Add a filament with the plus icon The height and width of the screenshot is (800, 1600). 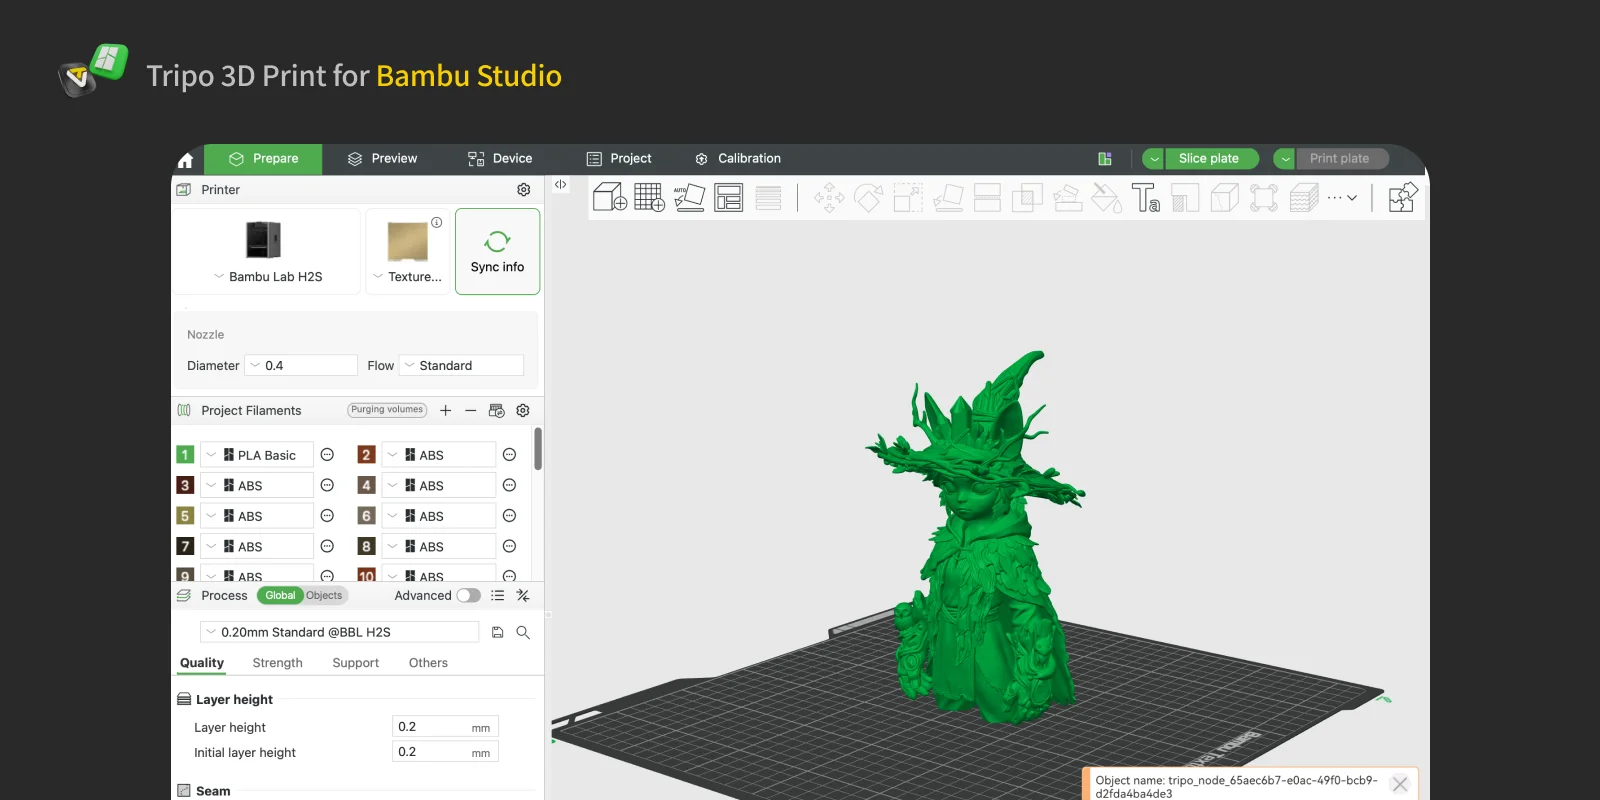click(446, 411)
